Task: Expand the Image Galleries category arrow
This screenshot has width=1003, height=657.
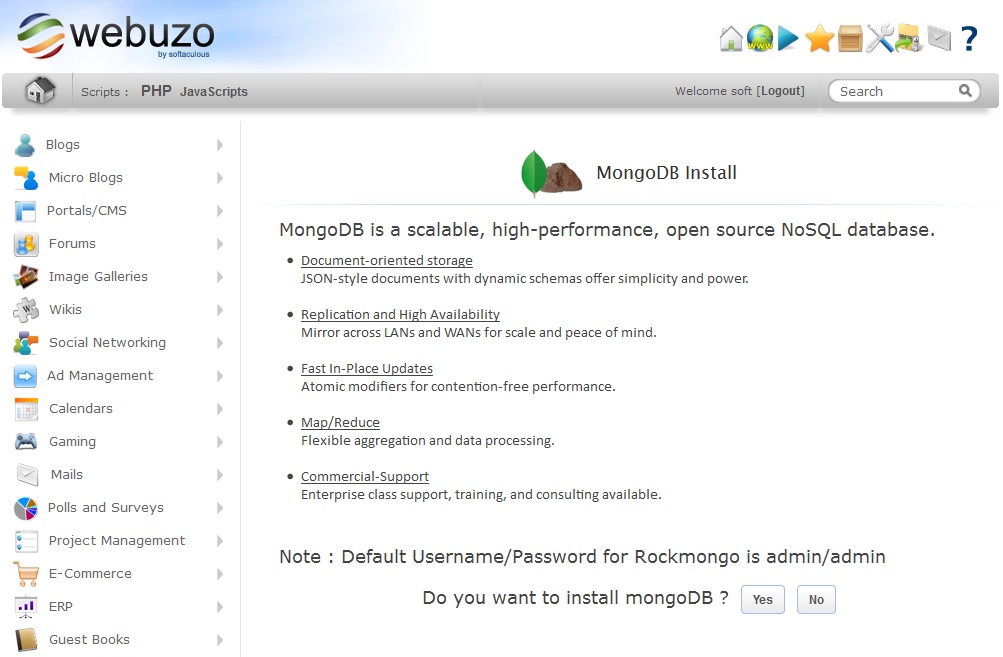Action: 219,277
